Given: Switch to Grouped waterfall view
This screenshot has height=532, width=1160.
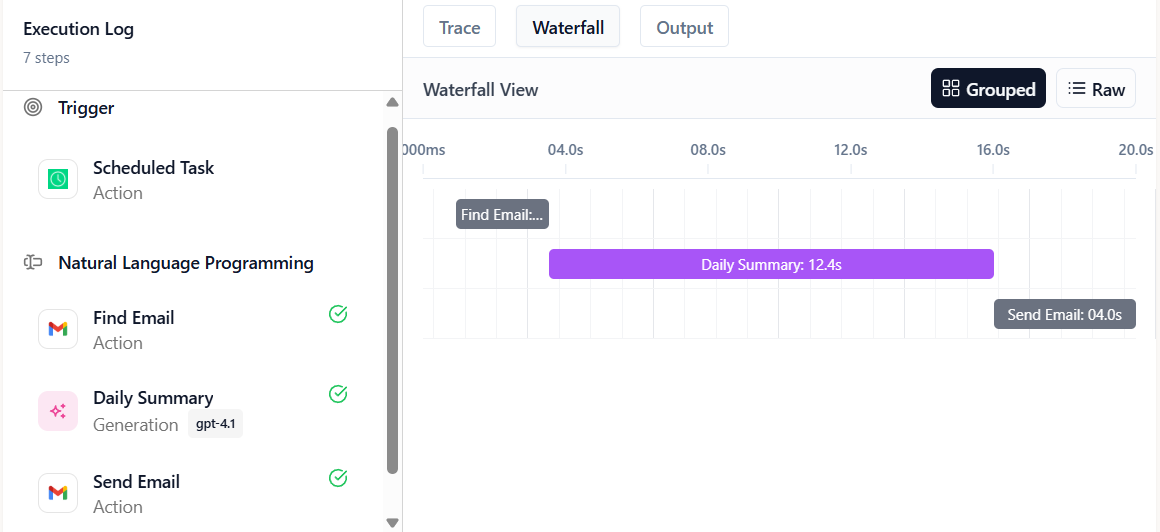Looking at the screenshot, I should pyautogui.click(x=988, y=89).
